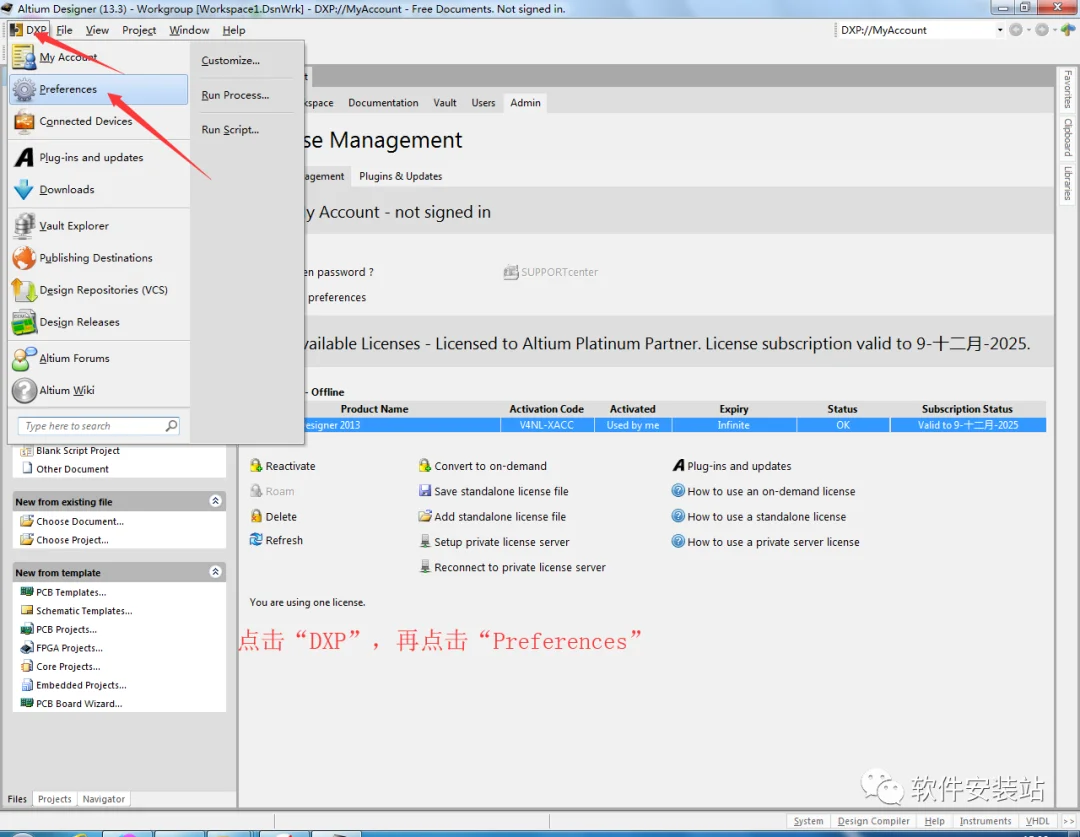Open Choose Project... from existing file
This screenshot has width=1080, height=837.
pyautogui.click(x=72, y=539)
